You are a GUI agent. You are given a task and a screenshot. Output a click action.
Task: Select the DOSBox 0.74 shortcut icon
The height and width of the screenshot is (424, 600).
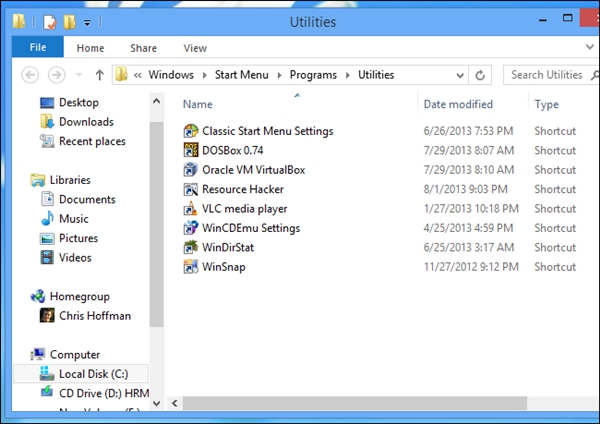191,150
